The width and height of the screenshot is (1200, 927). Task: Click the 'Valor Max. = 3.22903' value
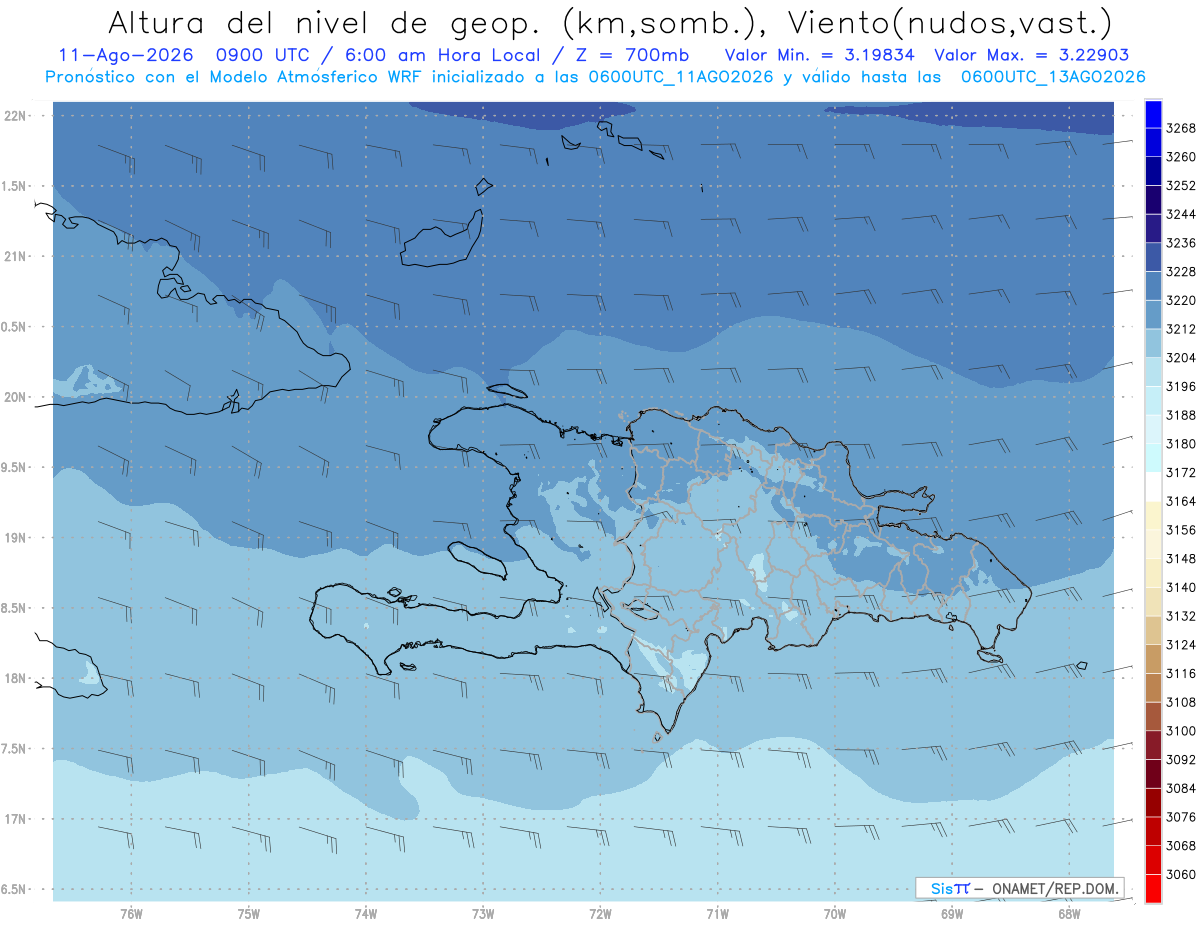[x=1032, y=55]
